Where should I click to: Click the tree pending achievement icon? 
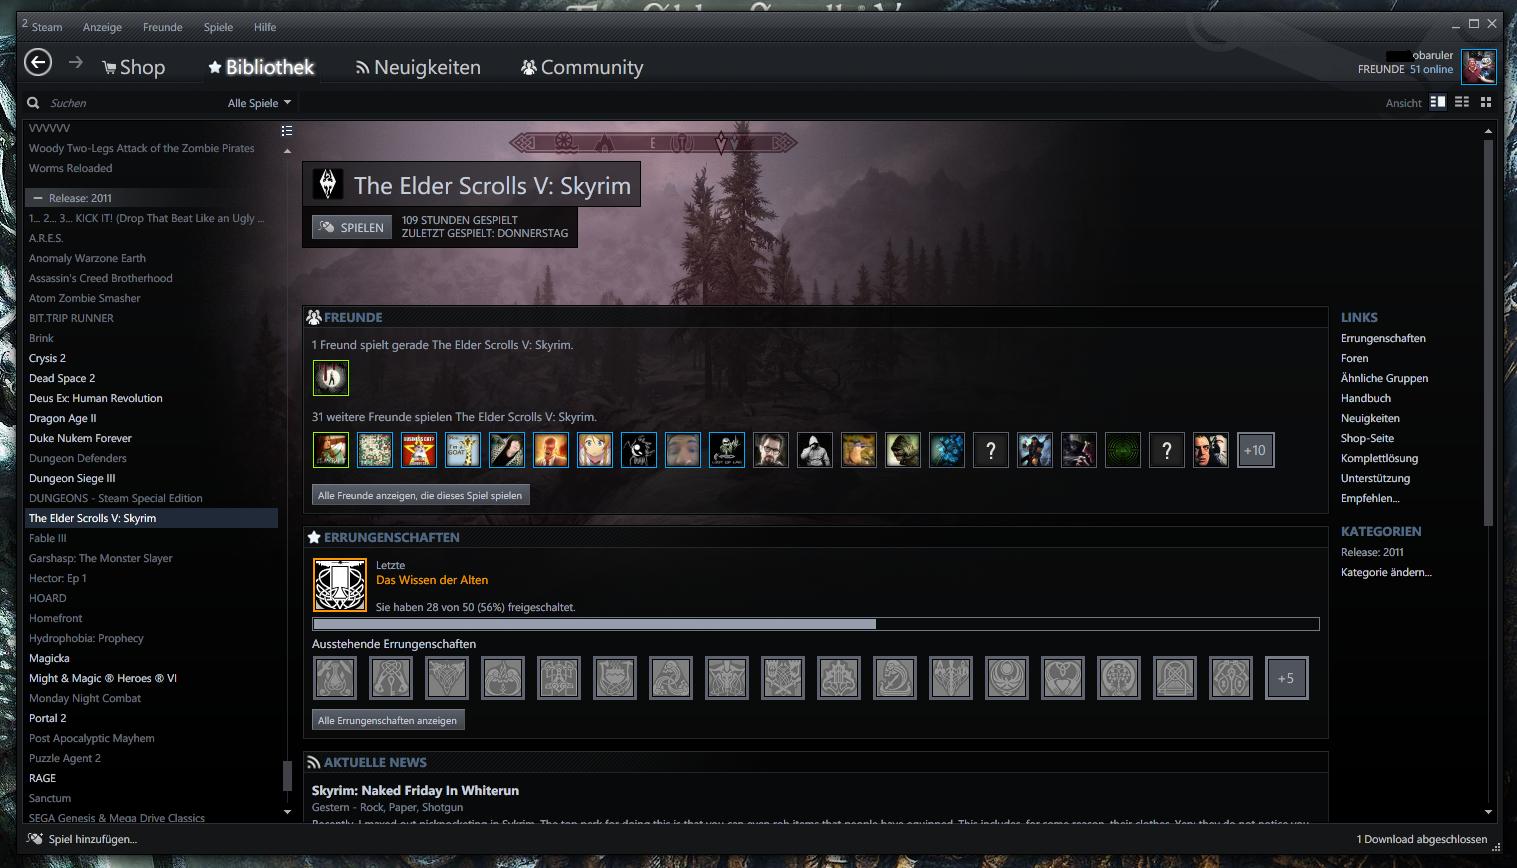point(1119,678)
